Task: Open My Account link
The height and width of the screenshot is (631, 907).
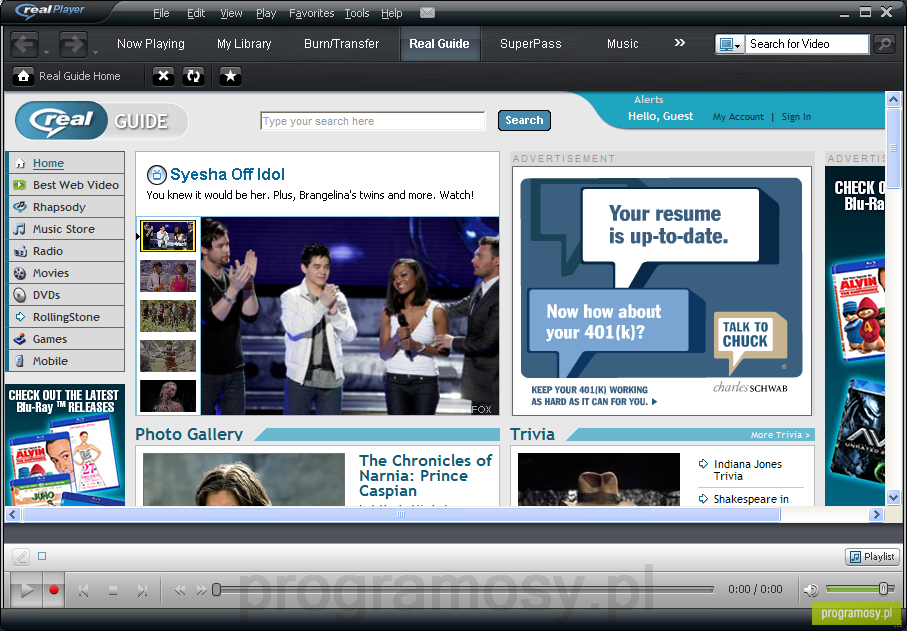Action: tap(738, 117)
